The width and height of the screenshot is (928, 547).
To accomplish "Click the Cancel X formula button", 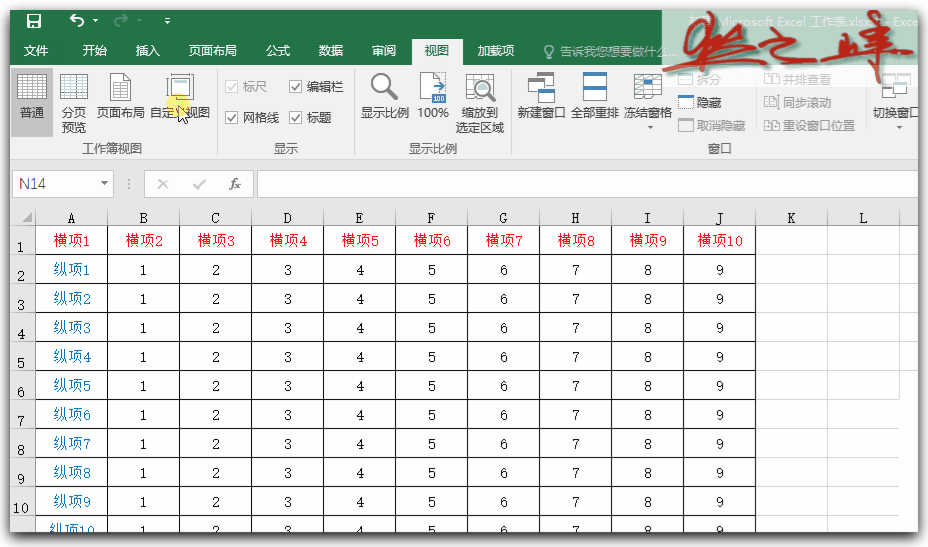I will (163, 184).
